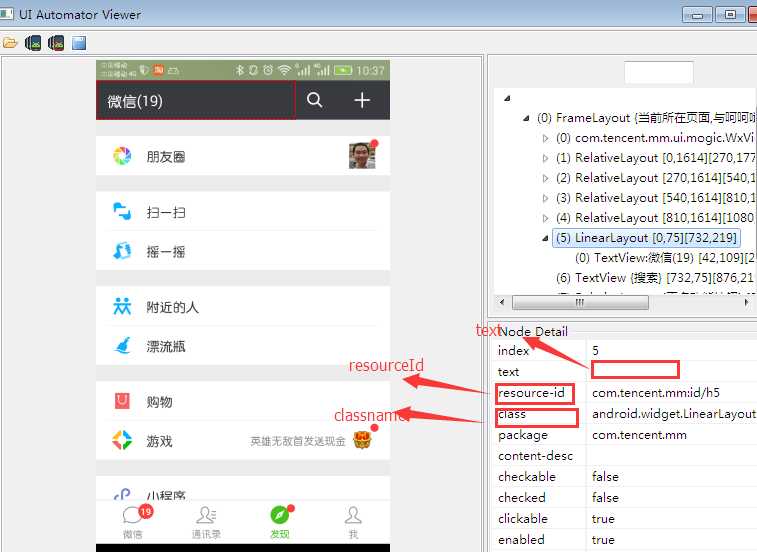Tap the 小程序 mini program icon
Viewport: 757px width, 552px height.
[x=122, y=495]
